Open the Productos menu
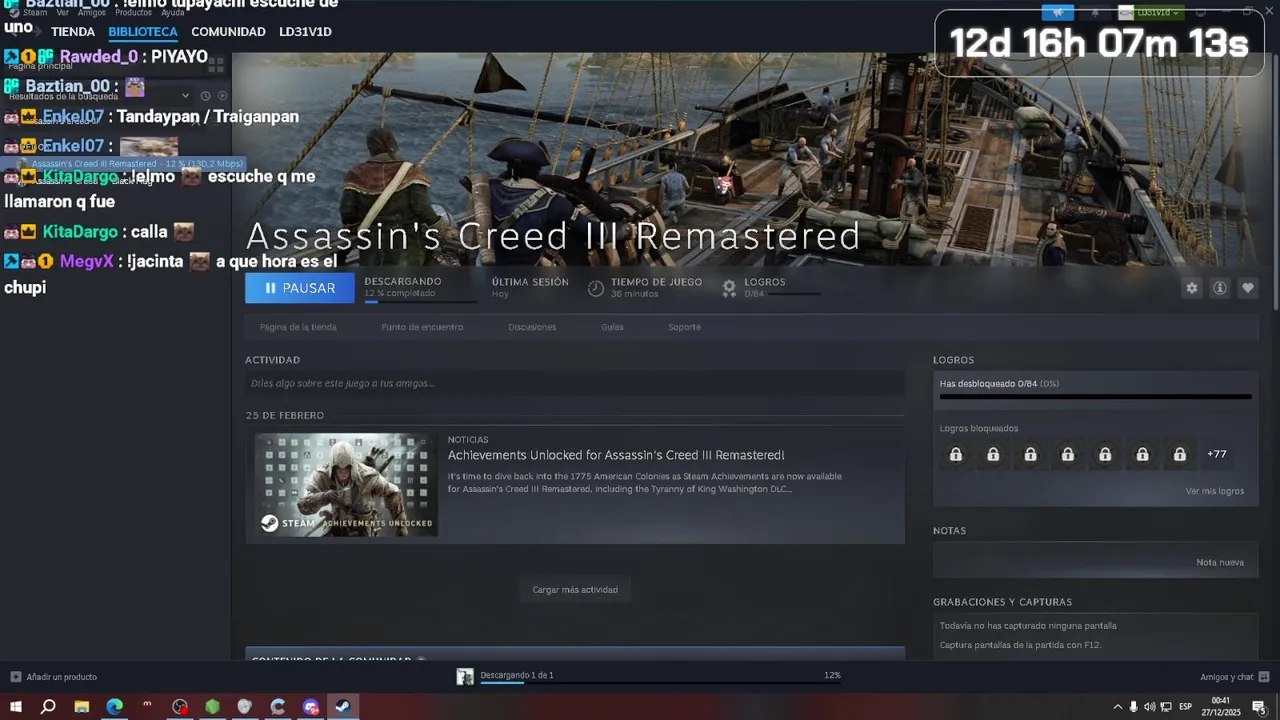Screen dimensions: 1280x720 pos(133,13)
